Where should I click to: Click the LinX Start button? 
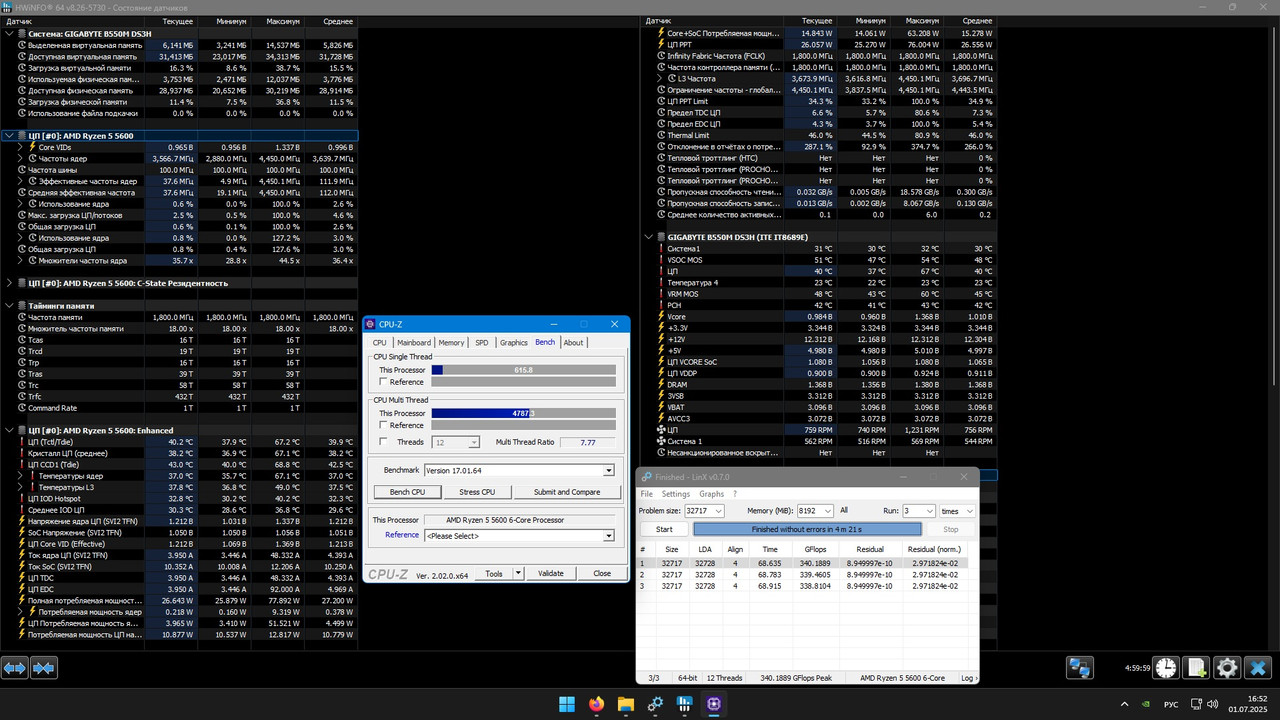click(664, 529)
